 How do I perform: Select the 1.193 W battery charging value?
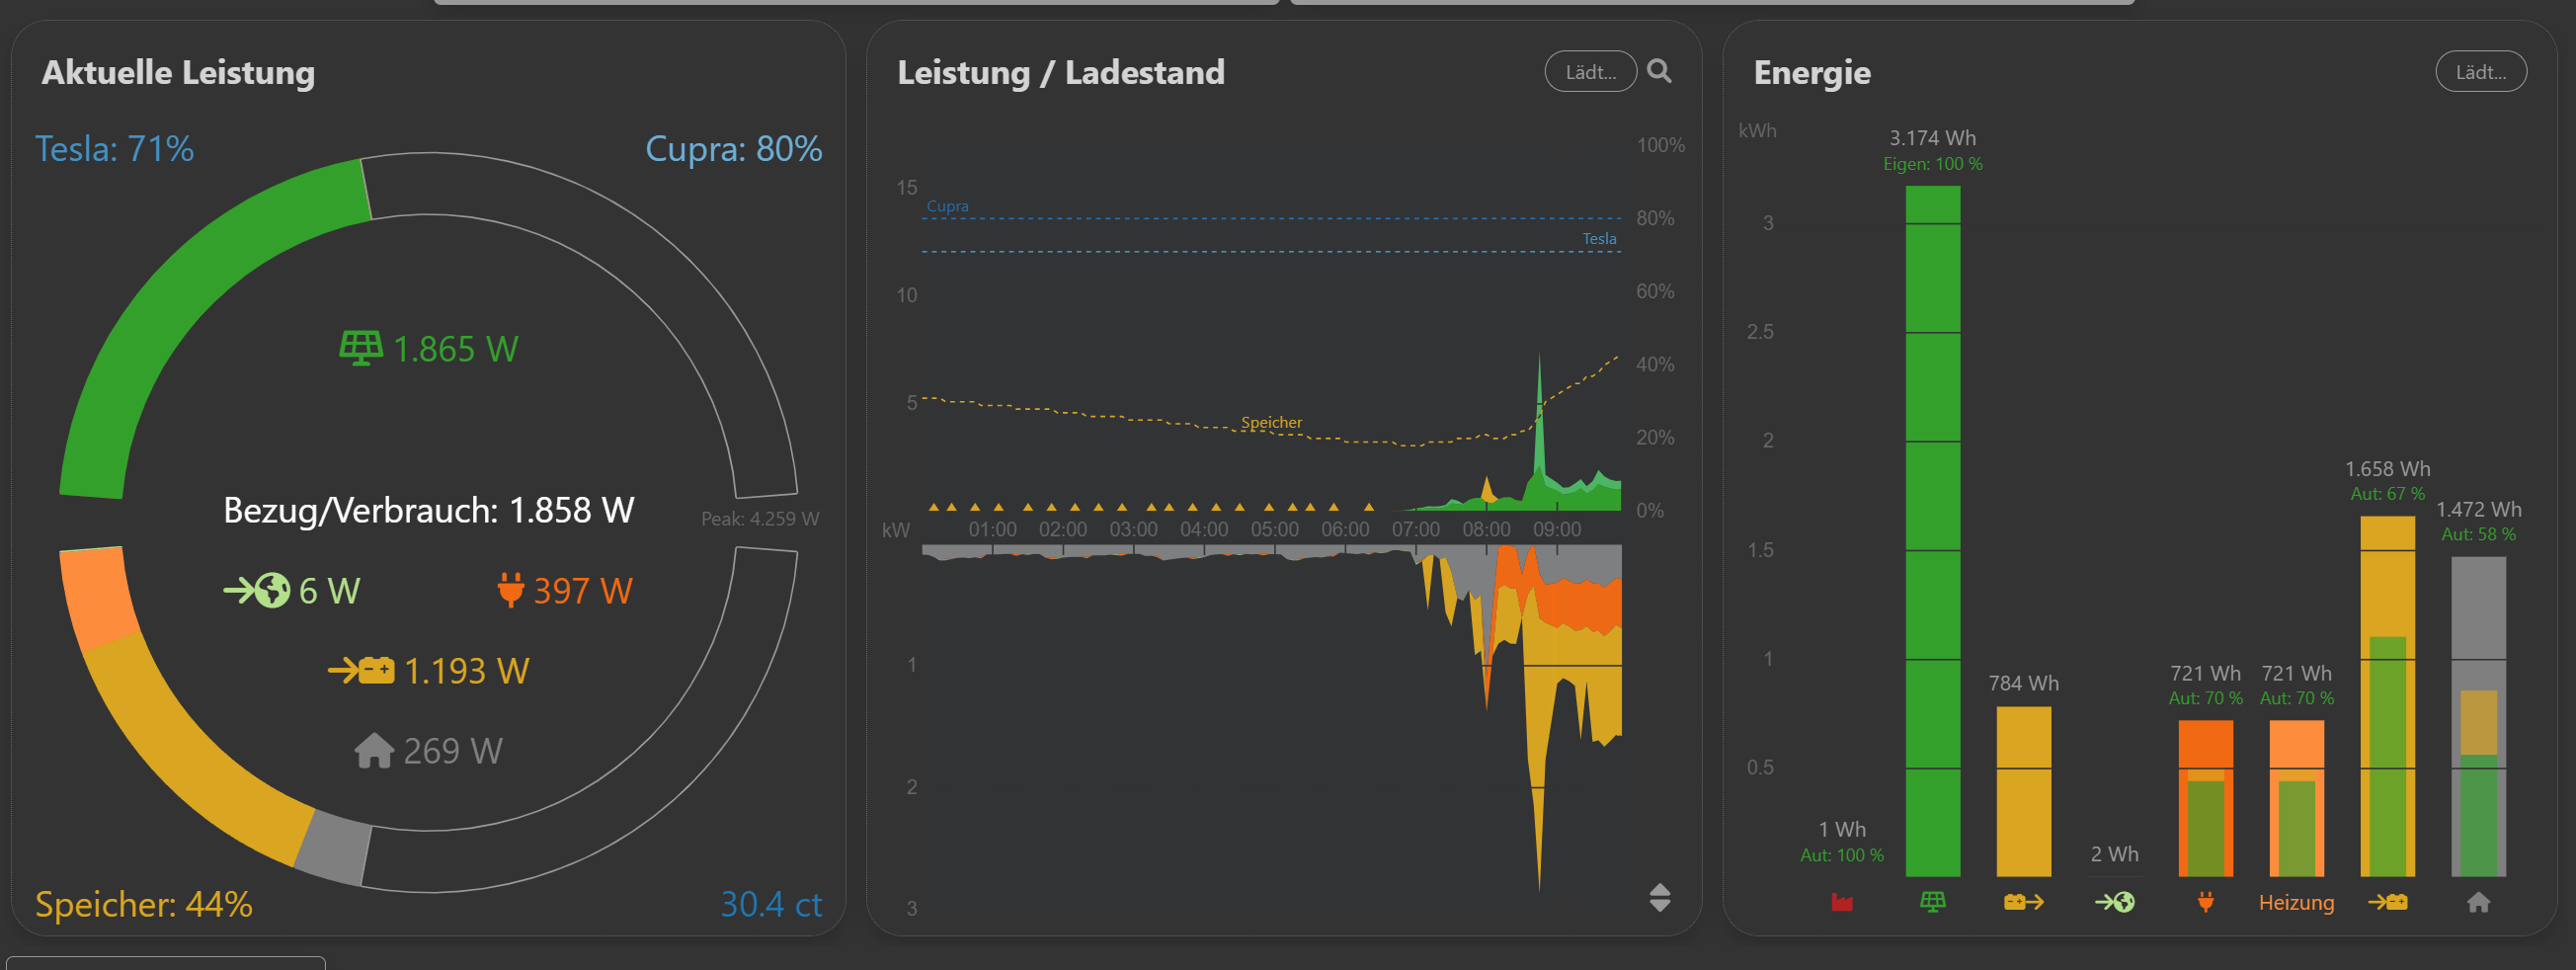pos(467,670)
